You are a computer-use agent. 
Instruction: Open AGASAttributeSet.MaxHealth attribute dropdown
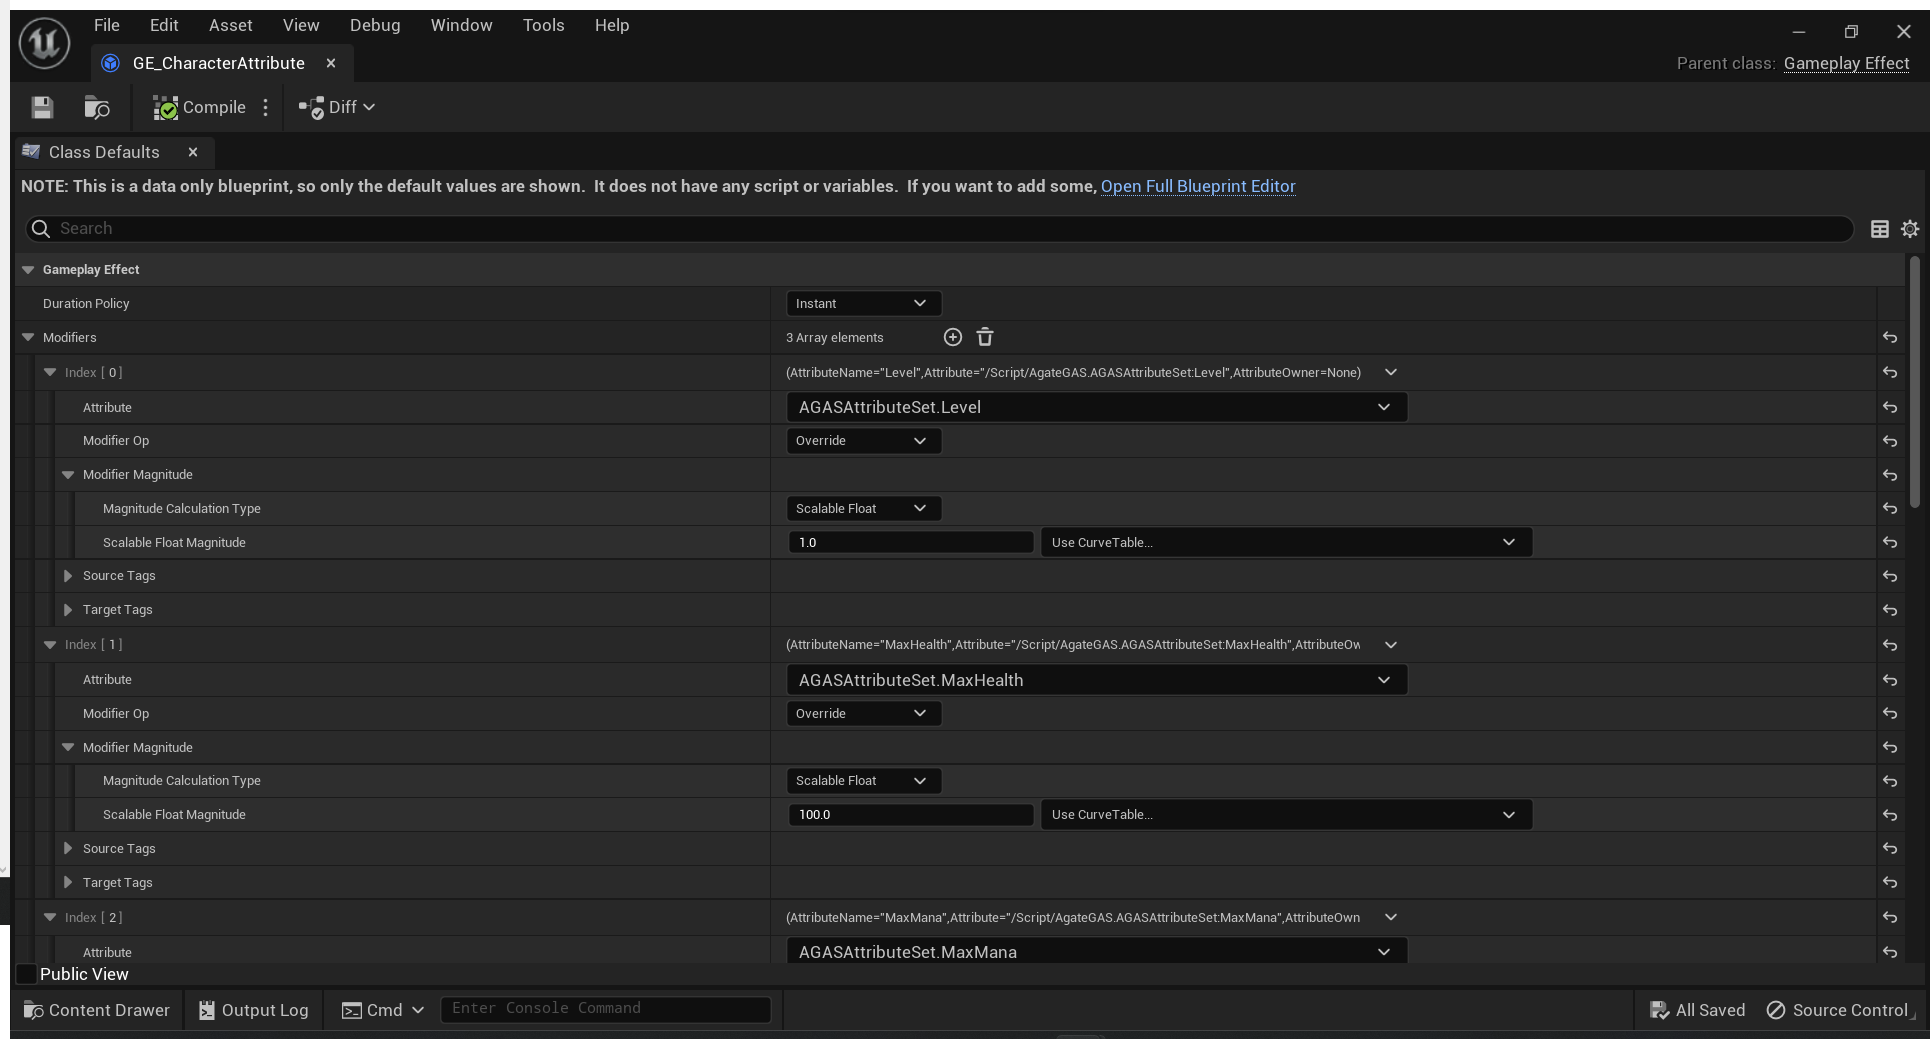pyautogui.click(x=1097, y=680)
